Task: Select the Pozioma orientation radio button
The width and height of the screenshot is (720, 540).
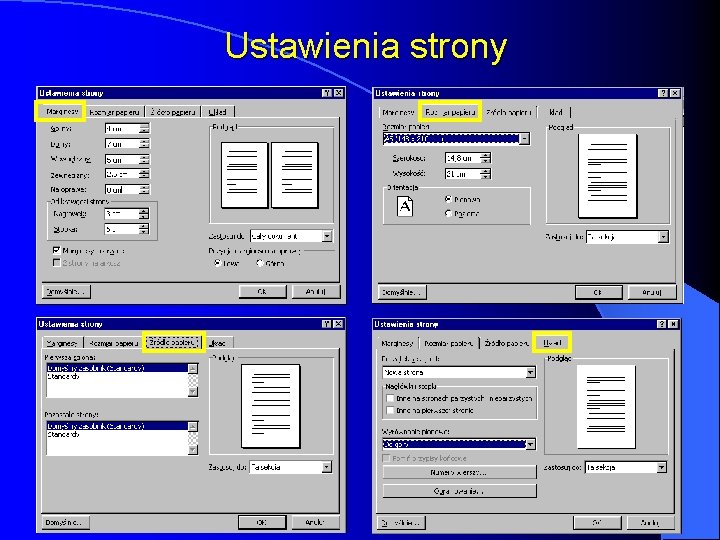Action: coord(449,214)
